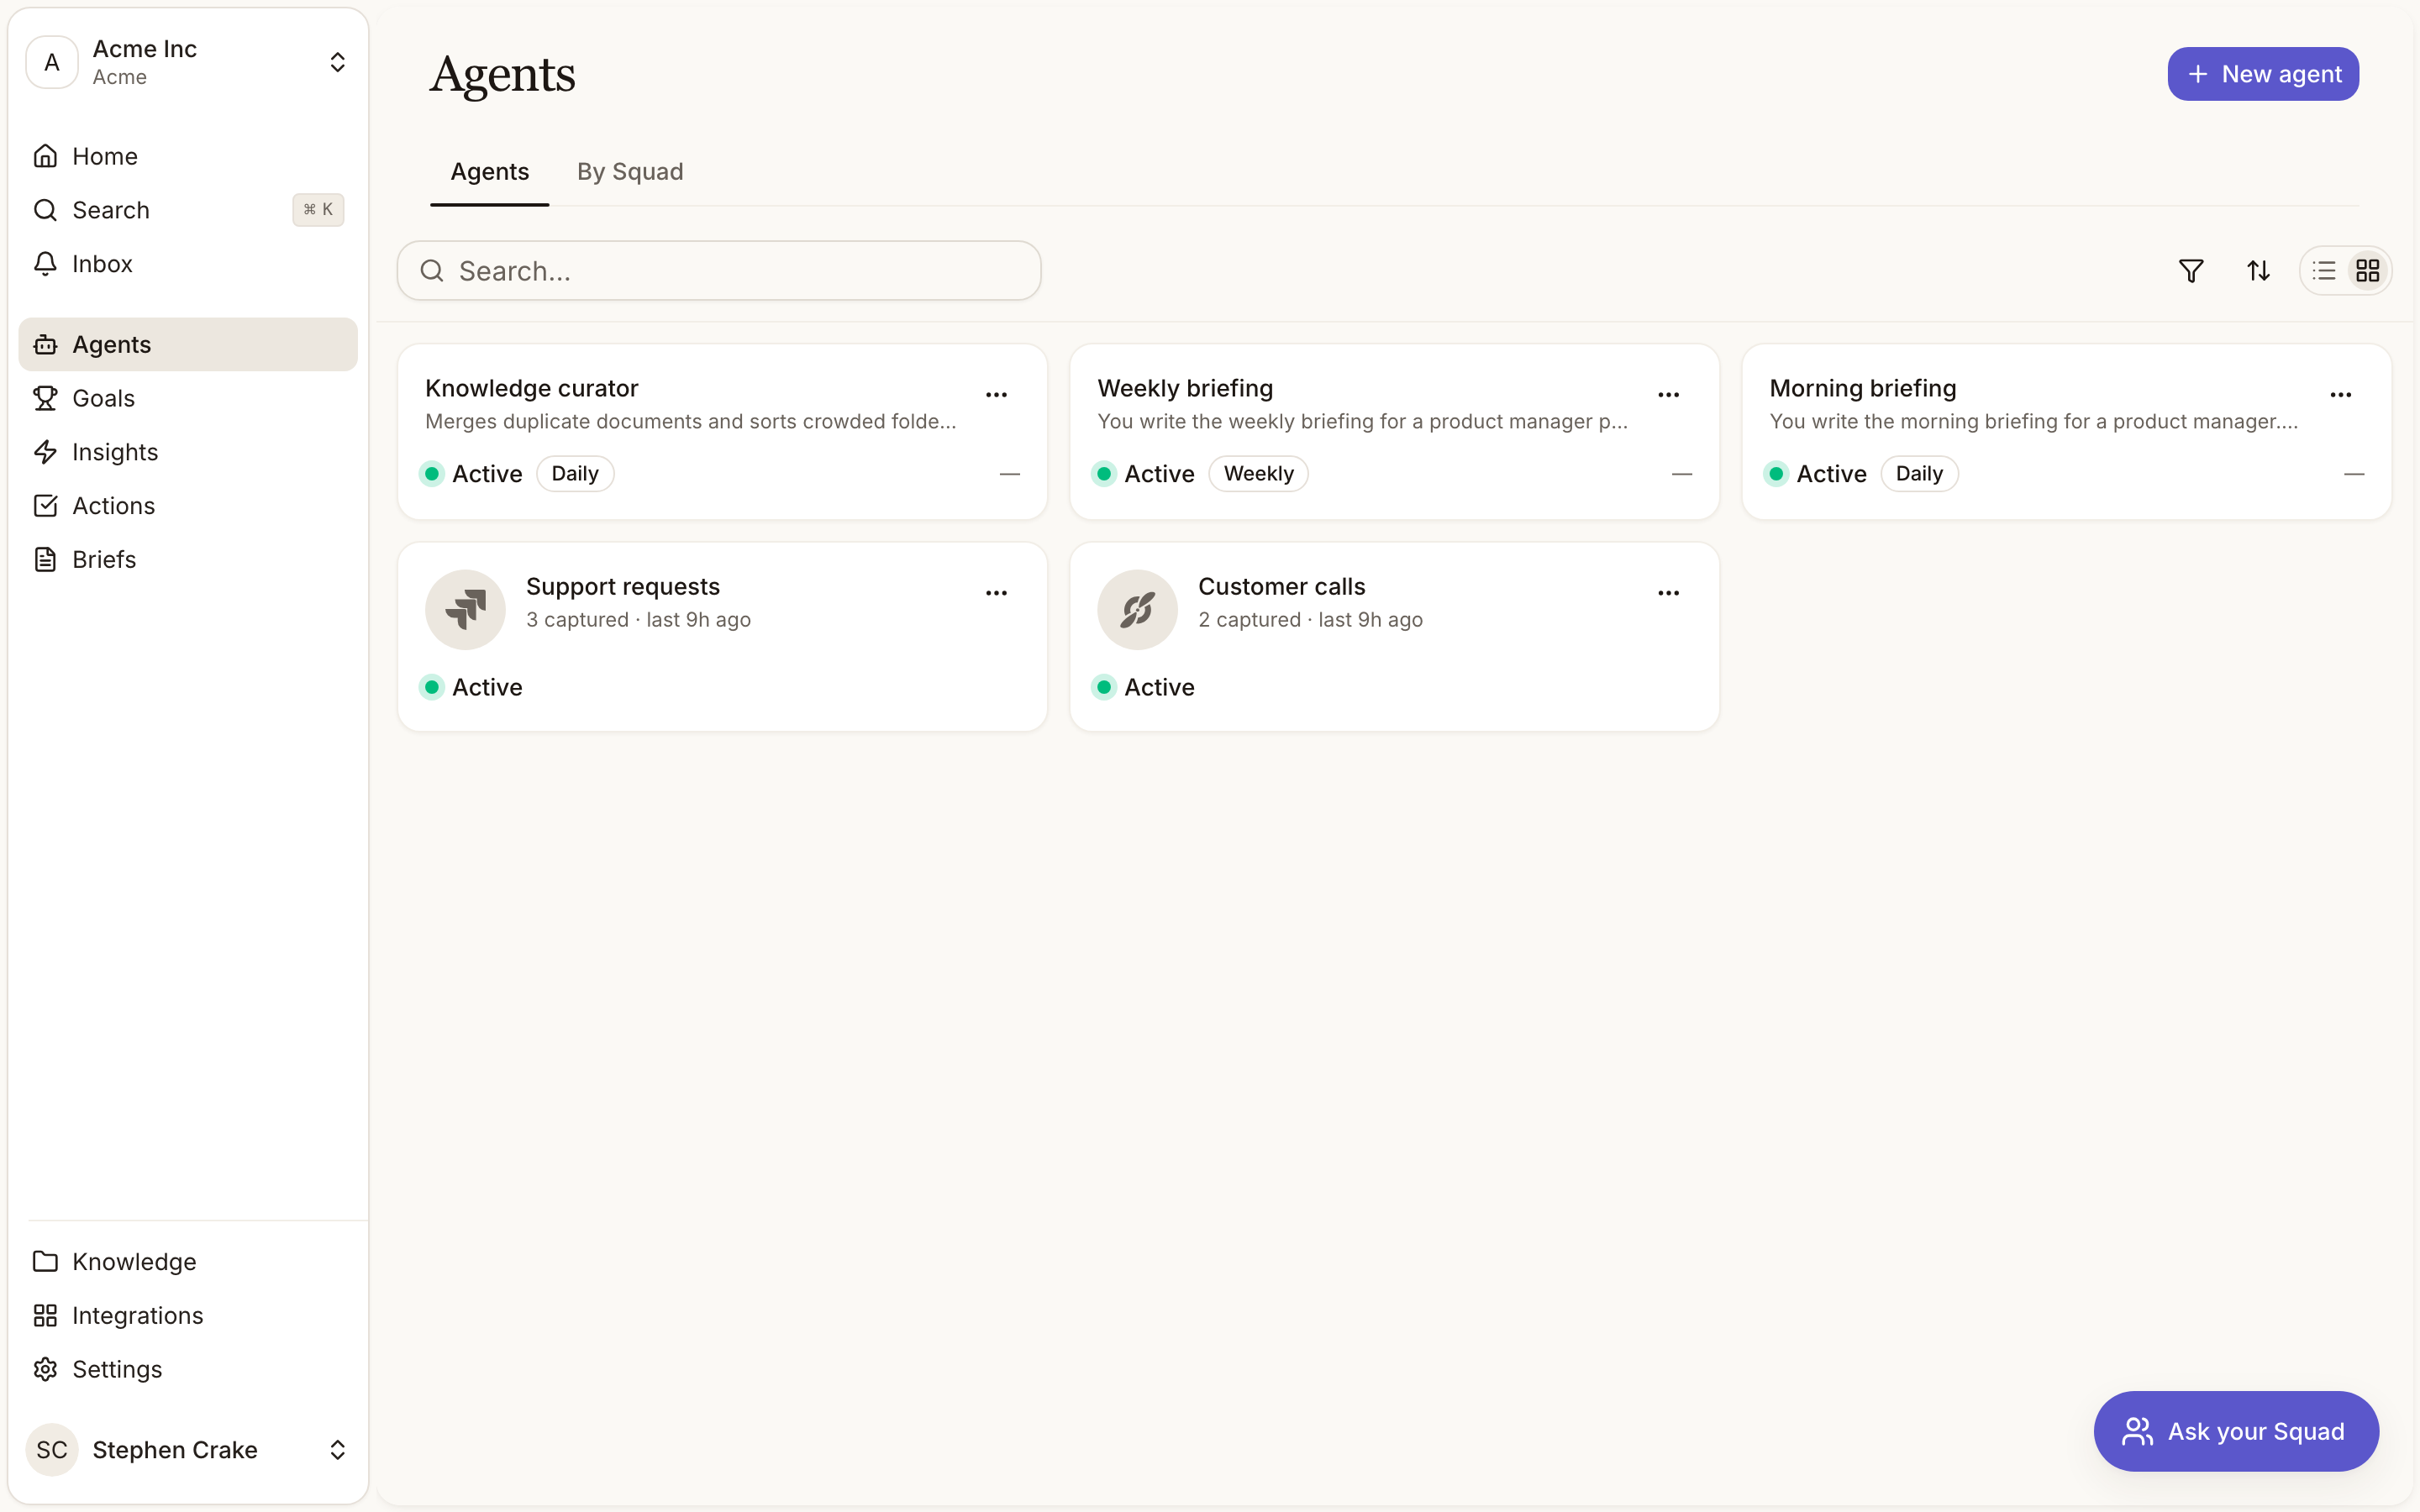Switch to list view

(2324, 271)
